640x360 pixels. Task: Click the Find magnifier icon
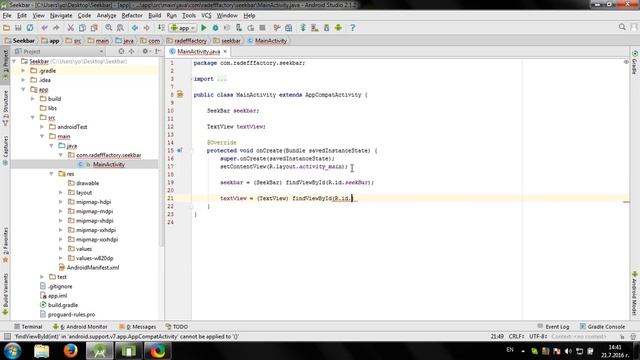109,28
